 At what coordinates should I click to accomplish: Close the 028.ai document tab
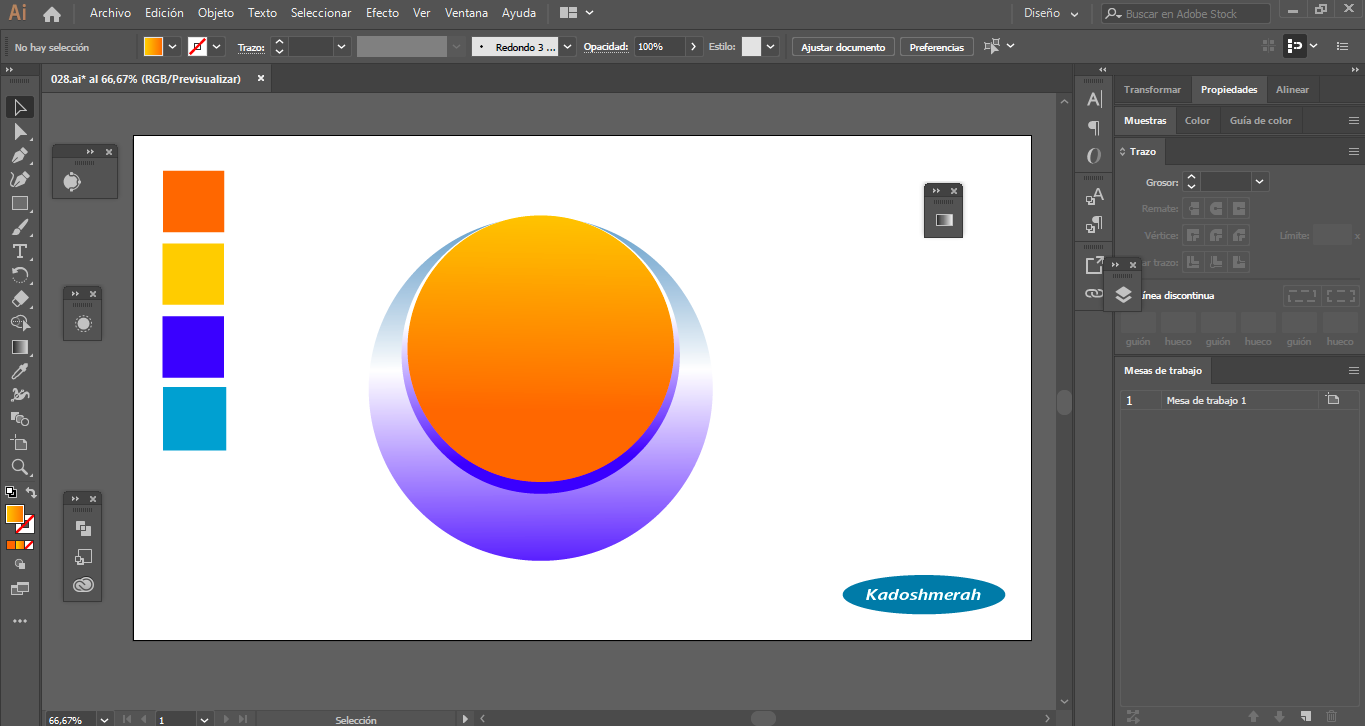[x=261, y=79]
